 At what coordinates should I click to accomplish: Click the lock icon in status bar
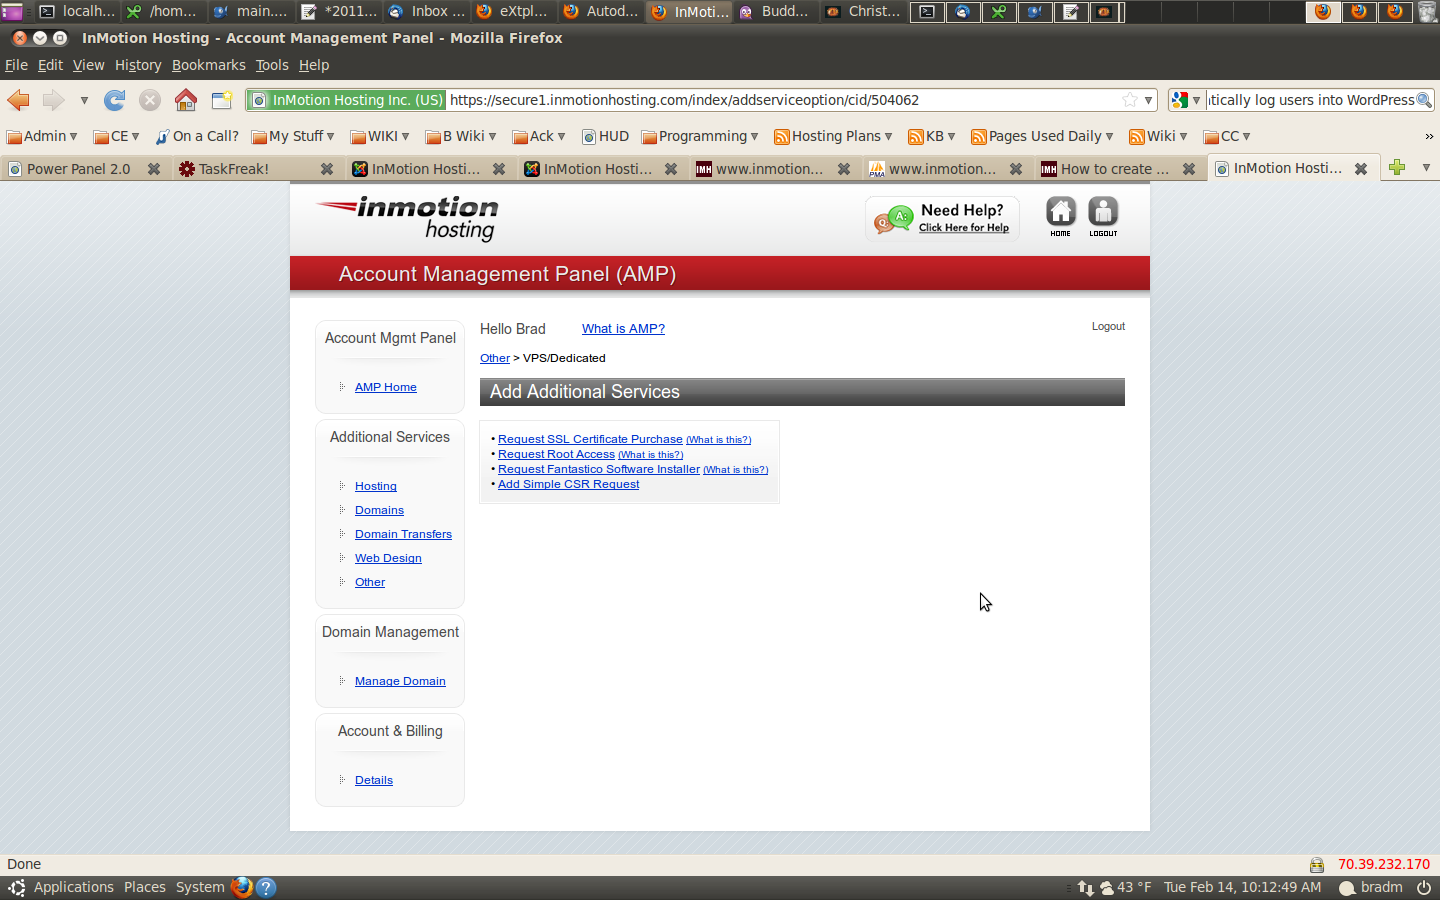[x=1317, y=865]
